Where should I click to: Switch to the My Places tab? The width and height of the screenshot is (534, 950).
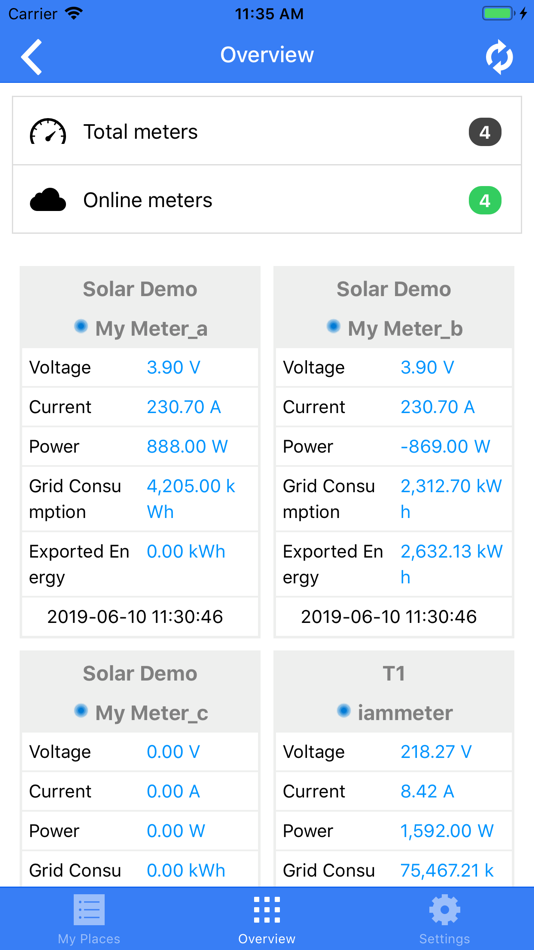click(x=89, y=918)
